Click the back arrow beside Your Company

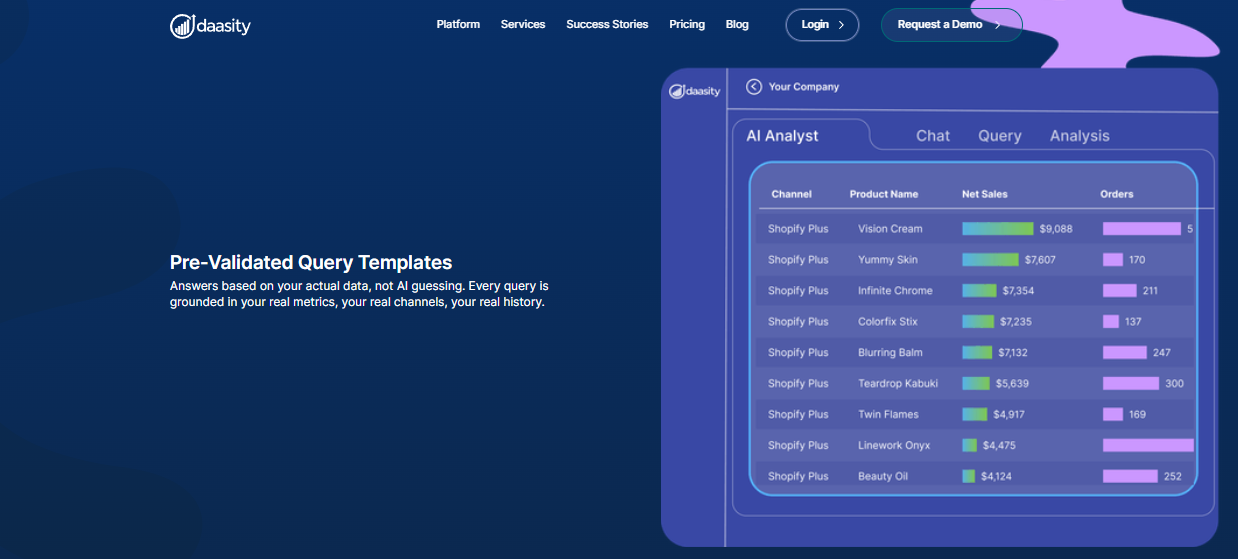[x=754, y=87]
